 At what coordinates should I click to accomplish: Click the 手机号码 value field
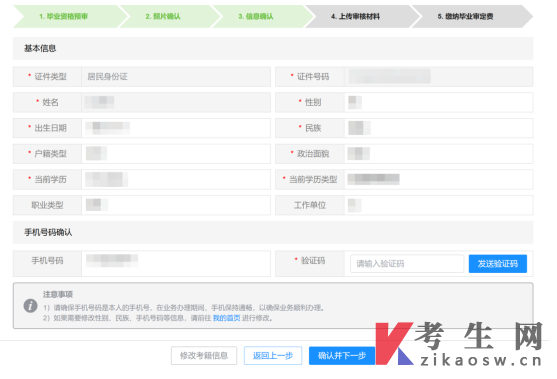click(x=176, y=263)
